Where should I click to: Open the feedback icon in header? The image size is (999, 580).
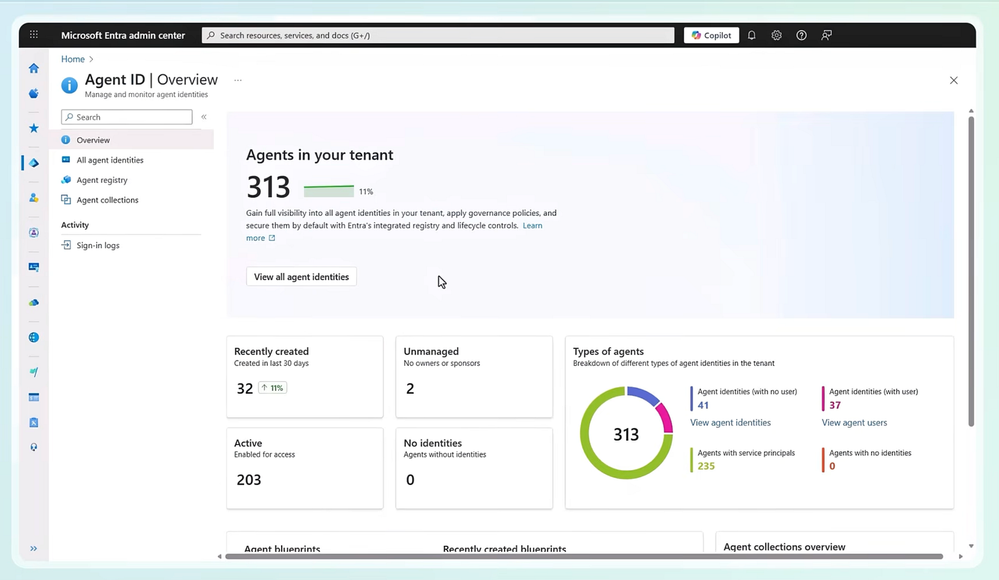(x=826, y=35)
